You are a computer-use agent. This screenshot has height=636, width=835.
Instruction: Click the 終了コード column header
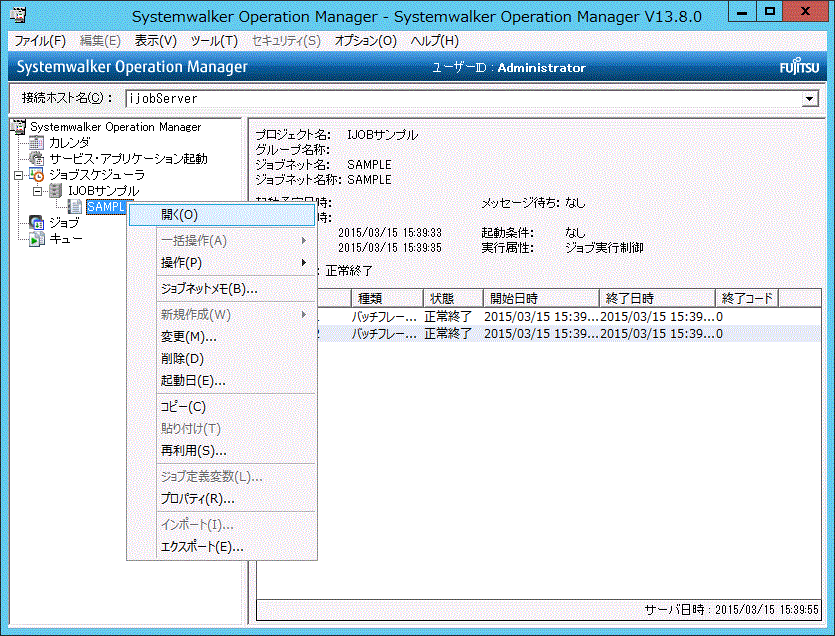point(747,298)
